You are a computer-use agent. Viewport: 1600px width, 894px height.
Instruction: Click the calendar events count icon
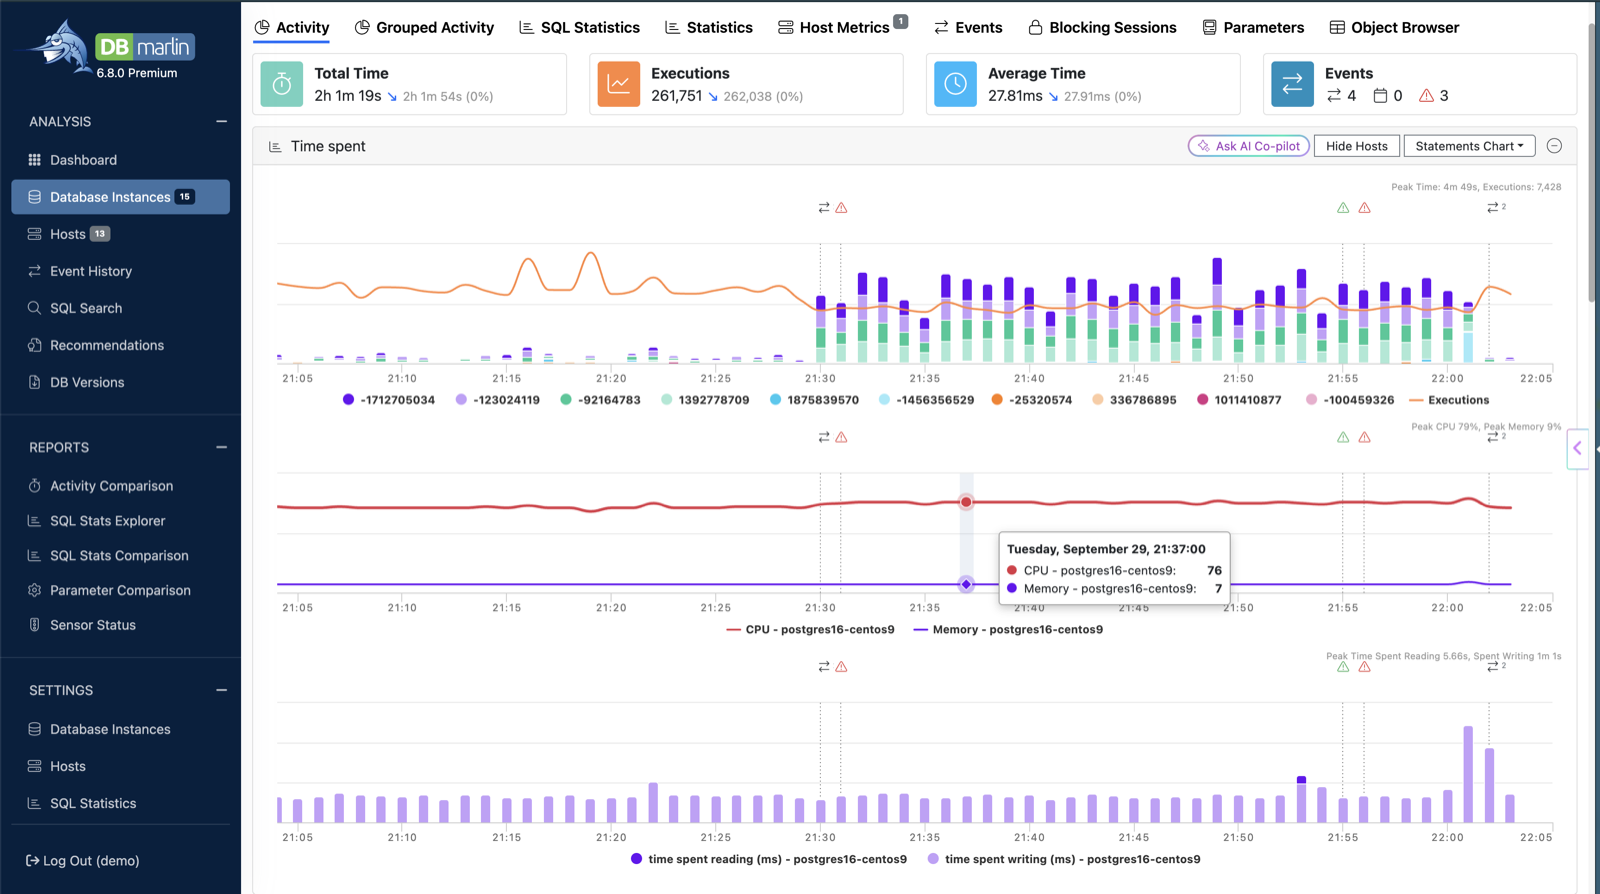(x=1380, y=96)
